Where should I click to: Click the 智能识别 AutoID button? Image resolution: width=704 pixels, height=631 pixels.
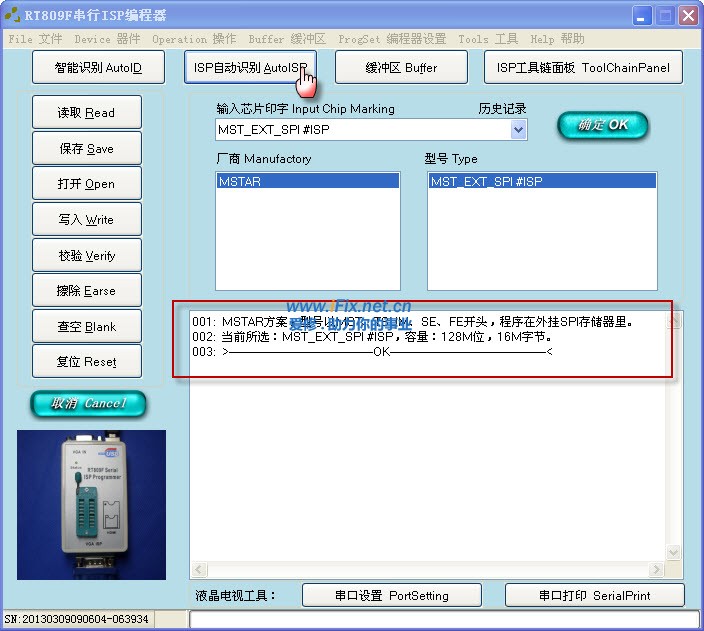(x=100, y=68)
